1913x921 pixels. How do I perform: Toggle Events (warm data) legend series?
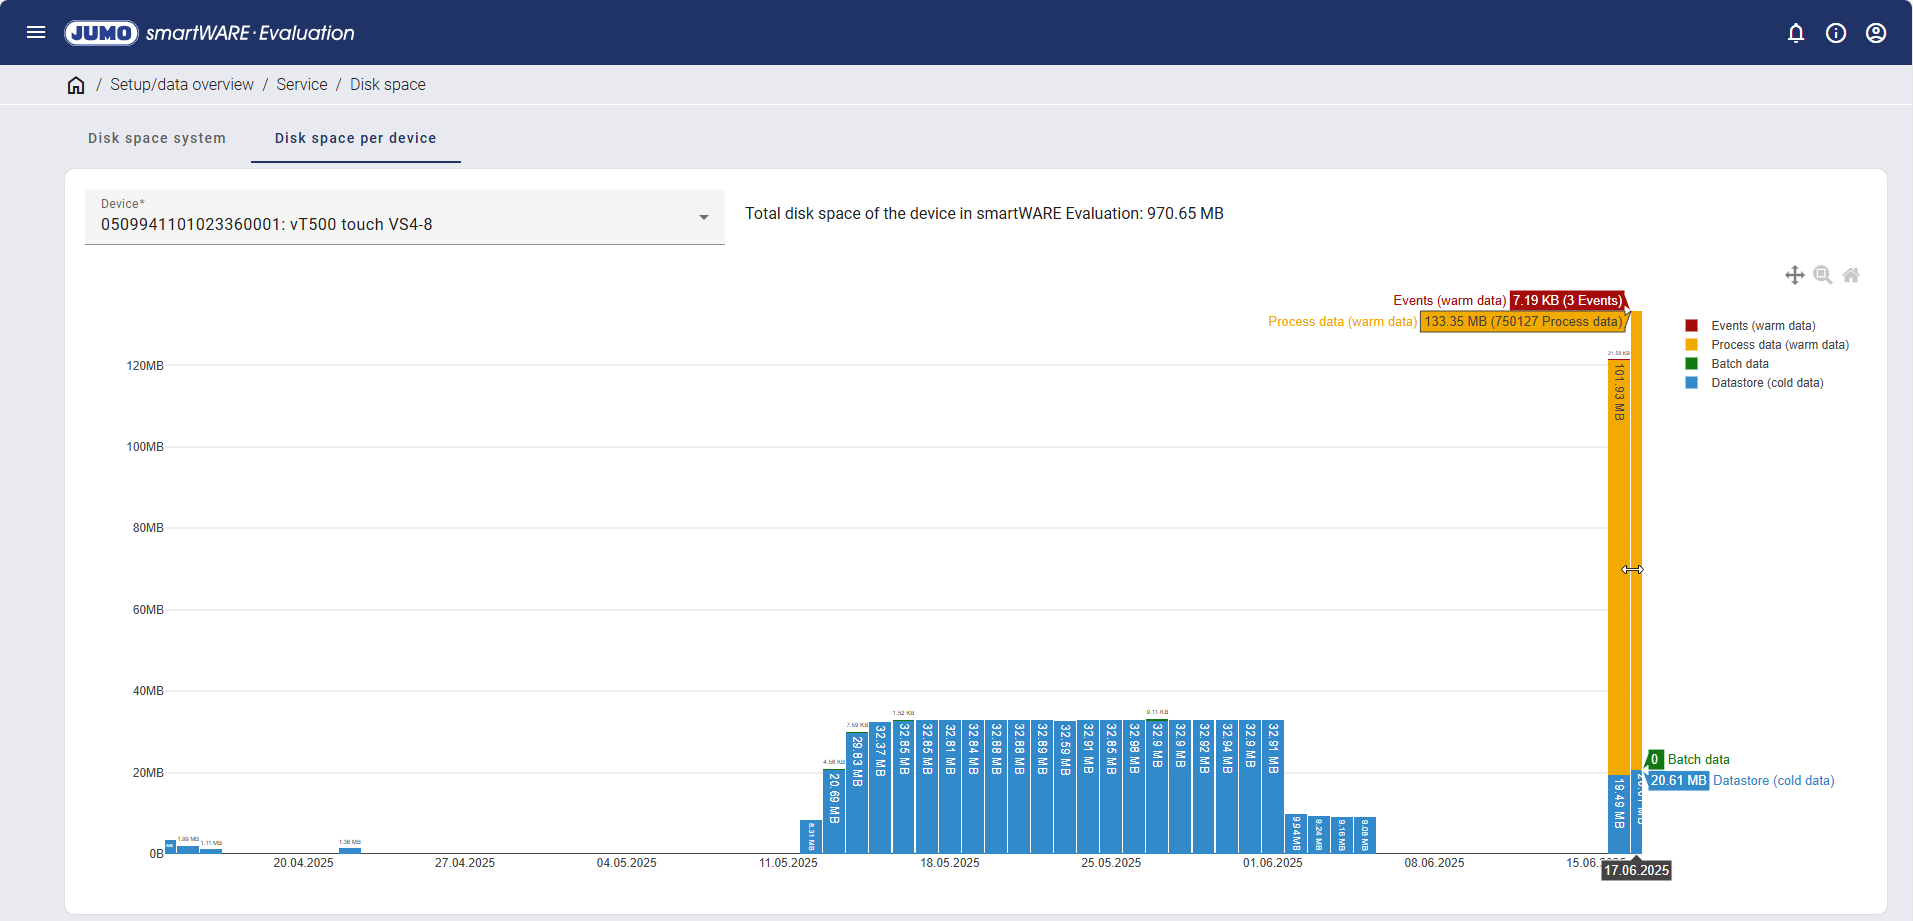tap(1762, 326)
